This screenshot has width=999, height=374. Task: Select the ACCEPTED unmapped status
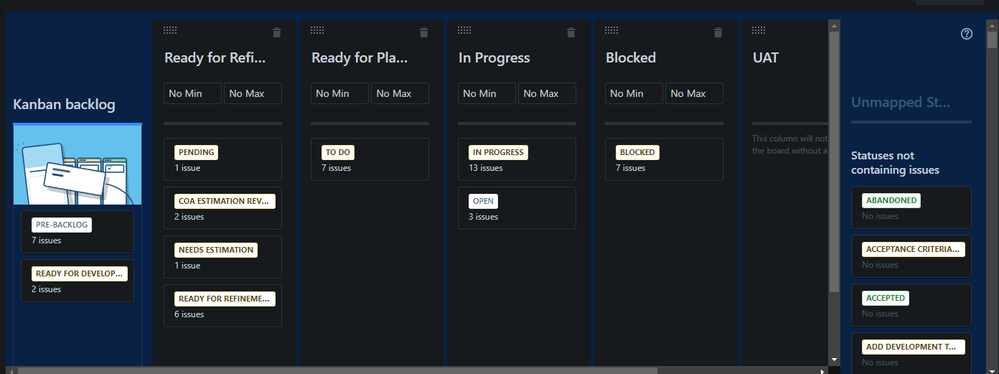coord(911,305)
